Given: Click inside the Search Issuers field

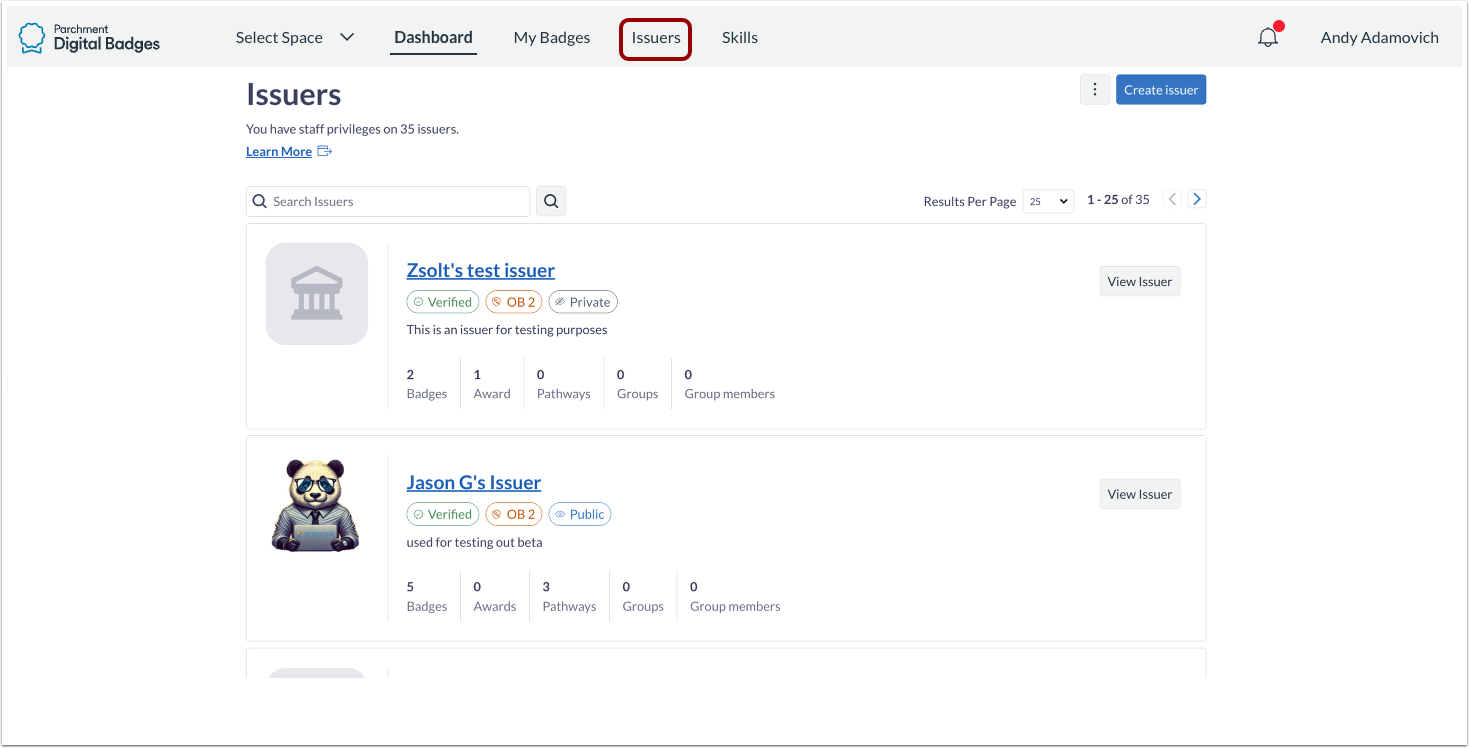Looking at the screenshot, I should (388, 201).
